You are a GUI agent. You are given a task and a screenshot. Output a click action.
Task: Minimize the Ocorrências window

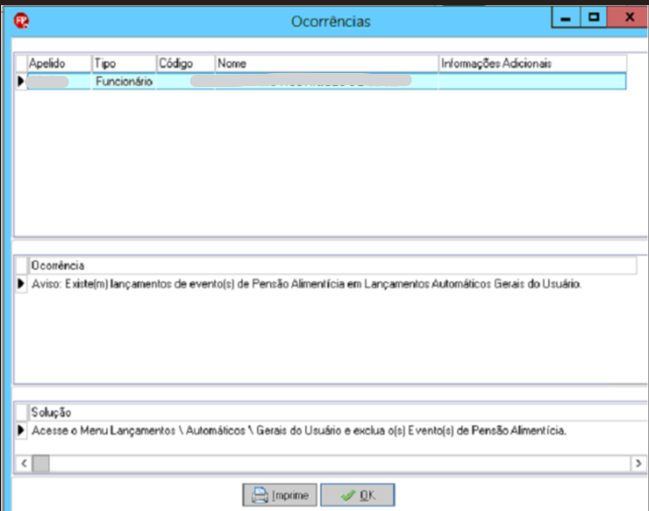[x=565, y=18]
